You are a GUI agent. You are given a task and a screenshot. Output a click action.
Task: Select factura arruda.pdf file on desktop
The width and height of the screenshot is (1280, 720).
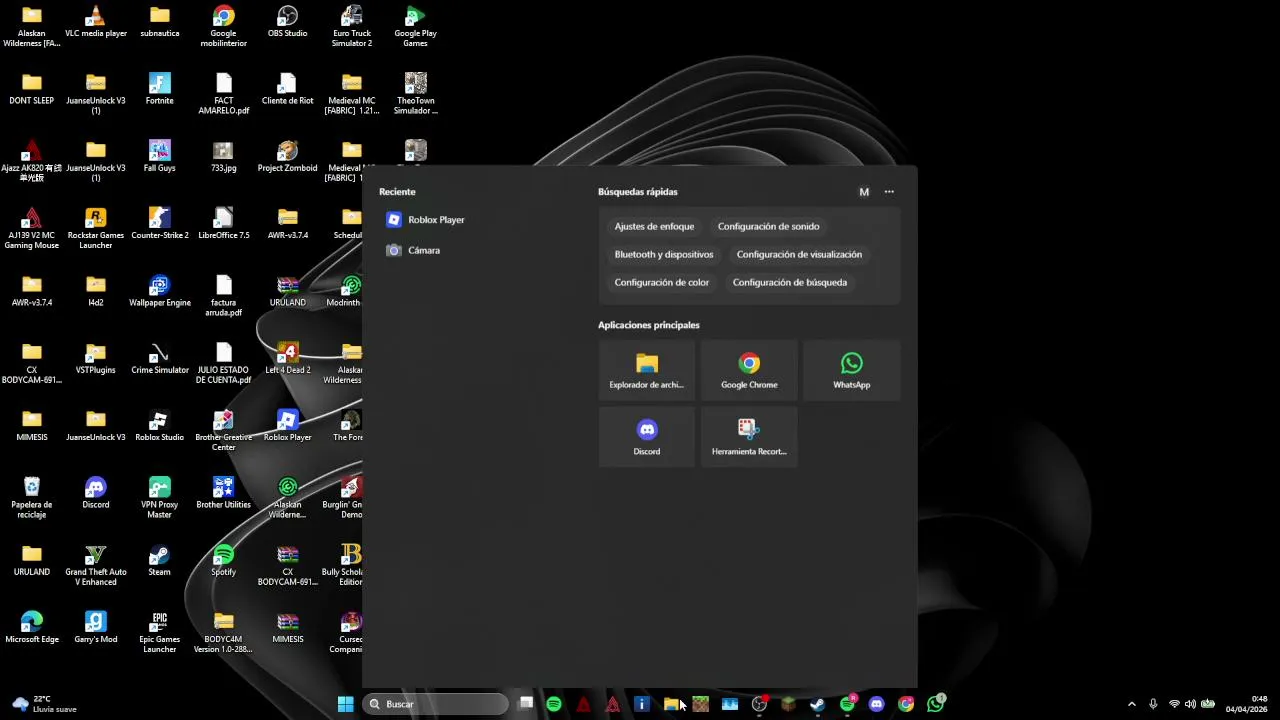point(224,296)
